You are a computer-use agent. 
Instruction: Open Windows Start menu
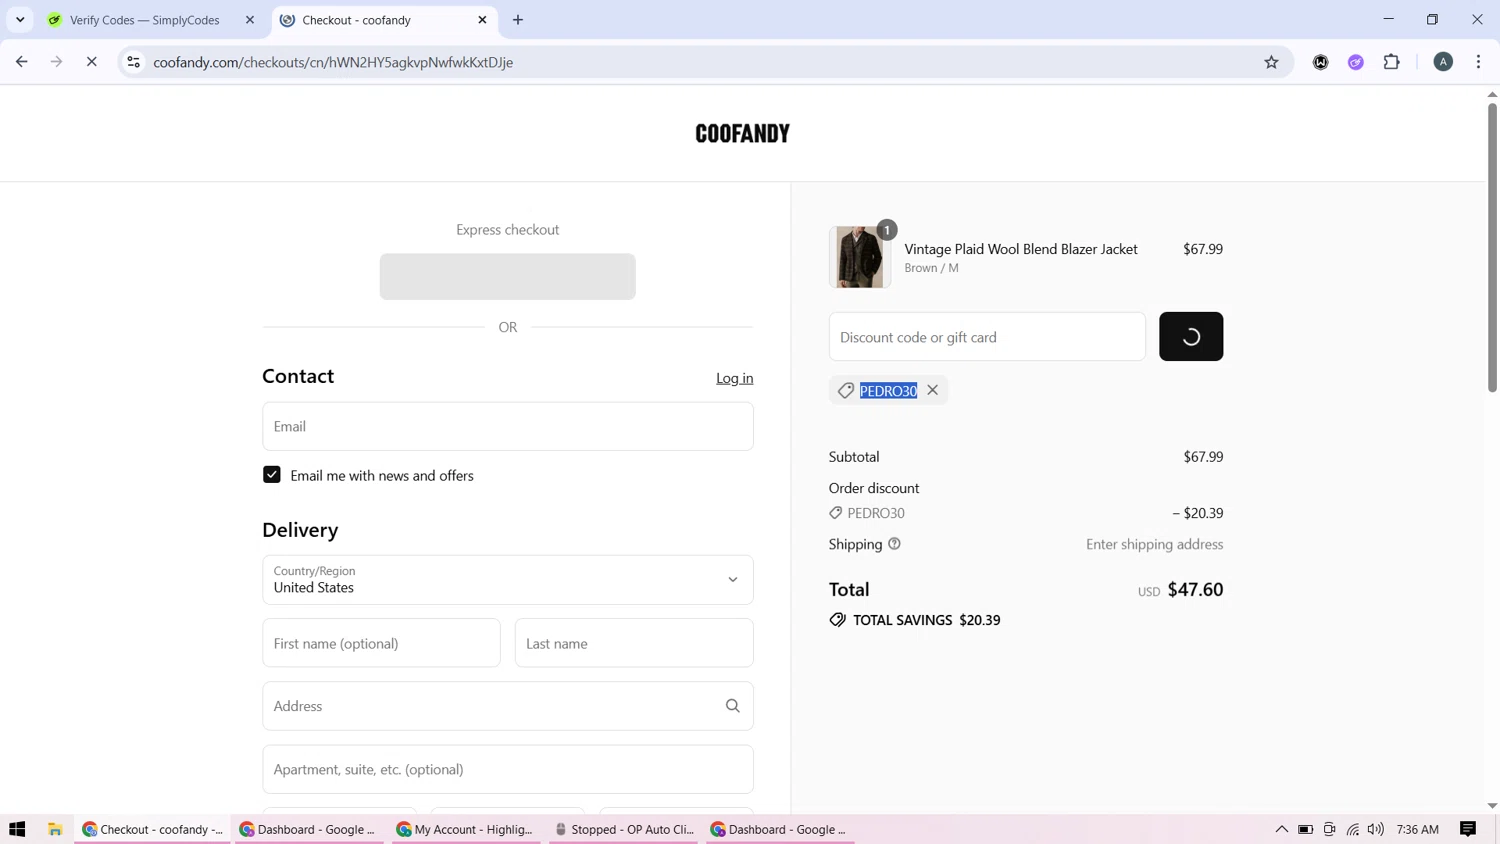tap(17, 829)
